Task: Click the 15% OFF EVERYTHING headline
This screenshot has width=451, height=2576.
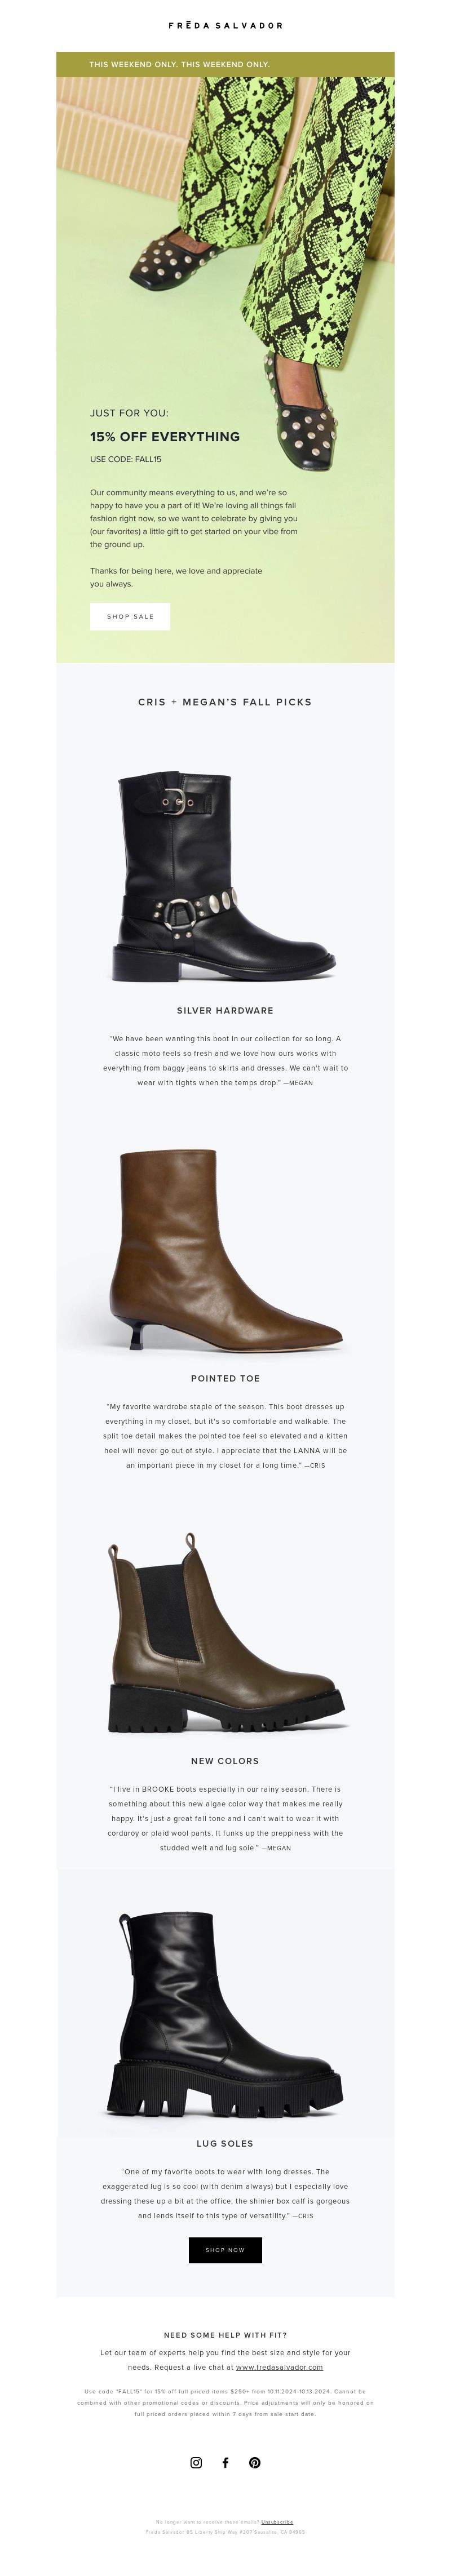Action: point(165,437)
